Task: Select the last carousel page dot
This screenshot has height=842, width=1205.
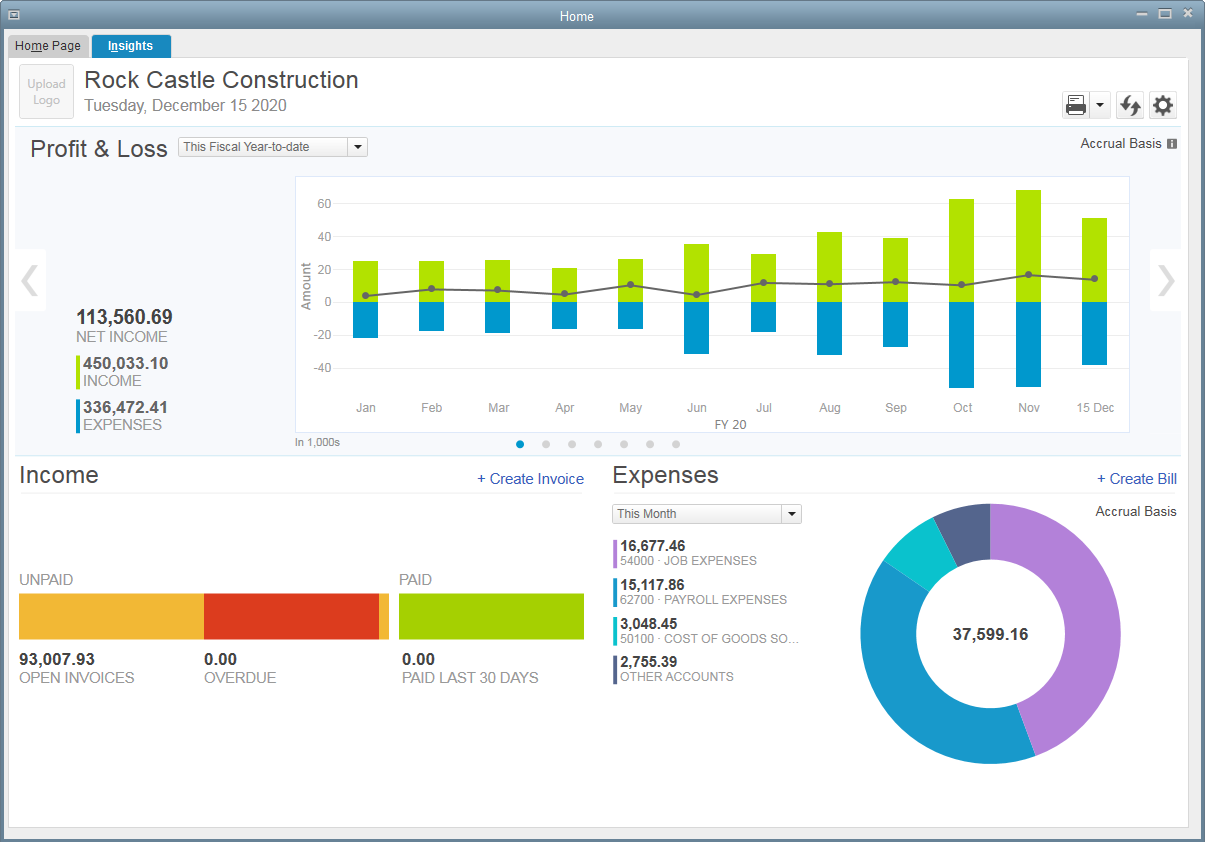Action: 676,444
